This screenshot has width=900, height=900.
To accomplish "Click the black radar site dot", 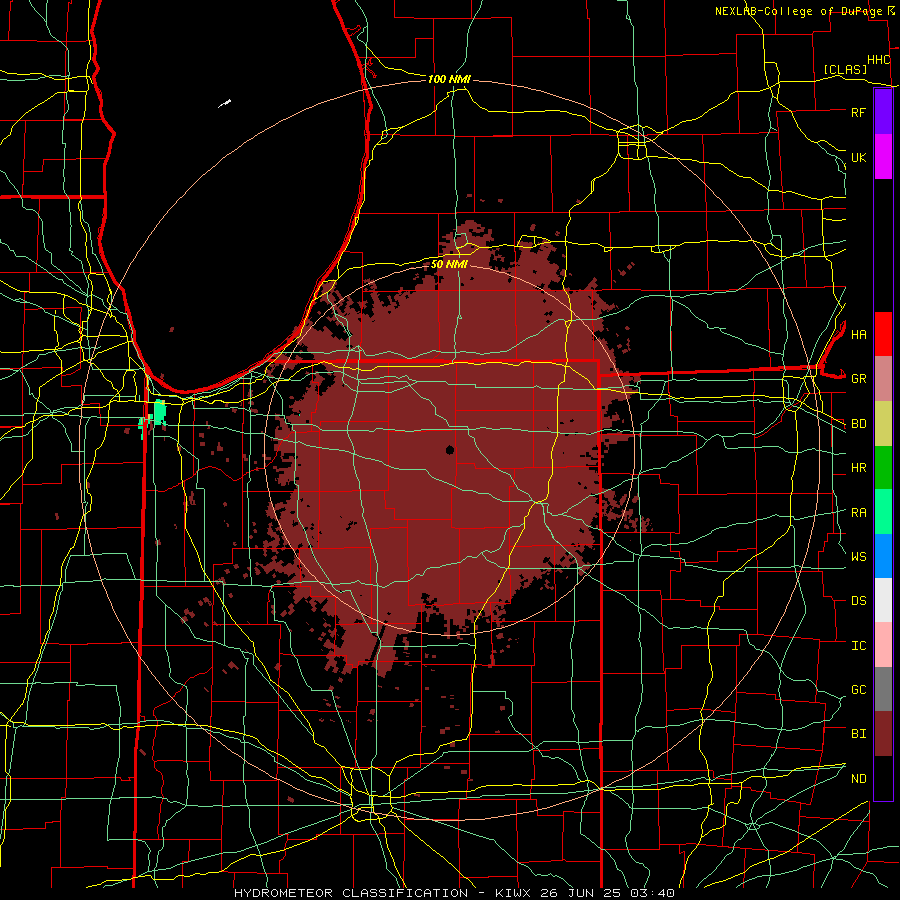I will (450, 449).
